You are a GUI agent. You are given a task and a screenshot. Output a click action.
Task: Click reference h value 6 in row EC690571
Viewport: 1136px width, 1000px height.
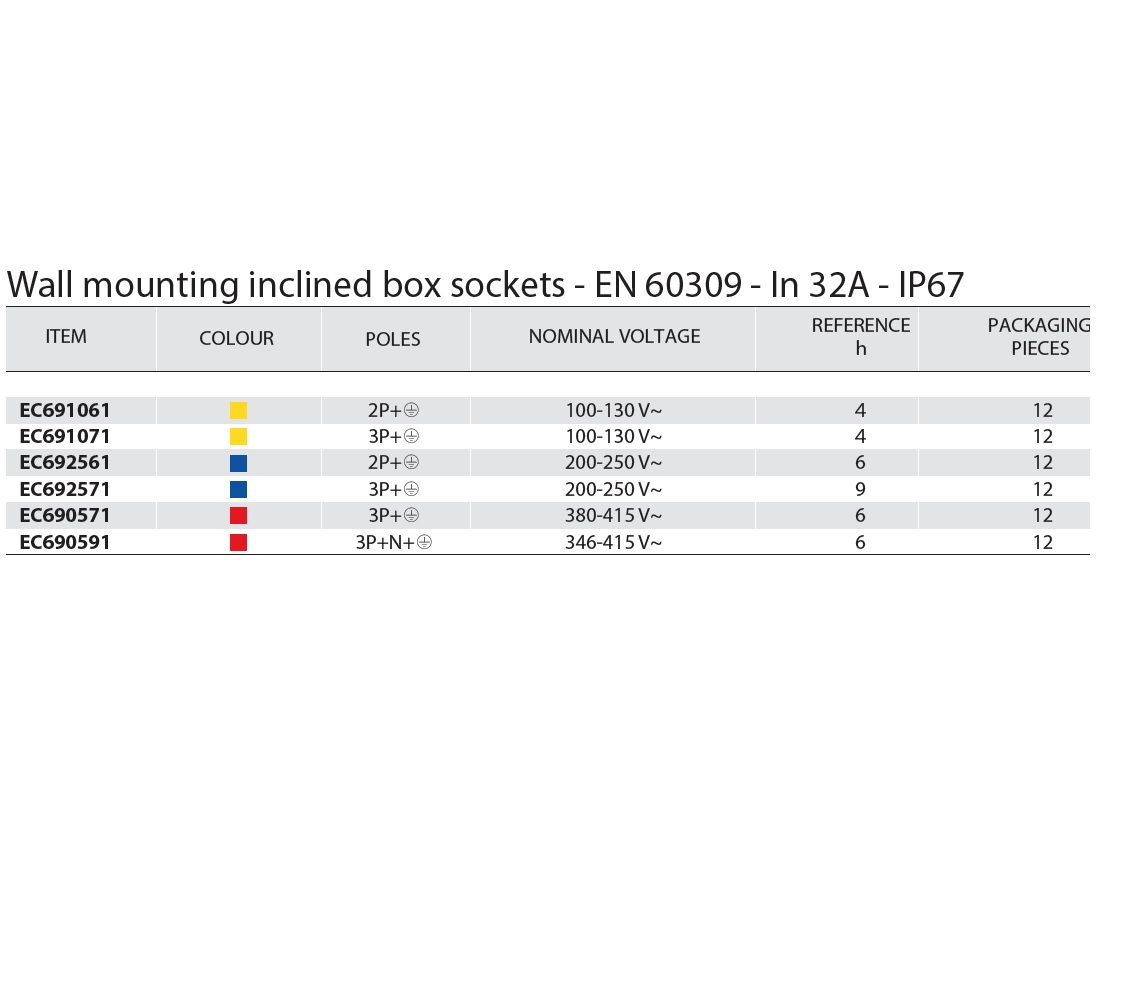tap(860, 515)
